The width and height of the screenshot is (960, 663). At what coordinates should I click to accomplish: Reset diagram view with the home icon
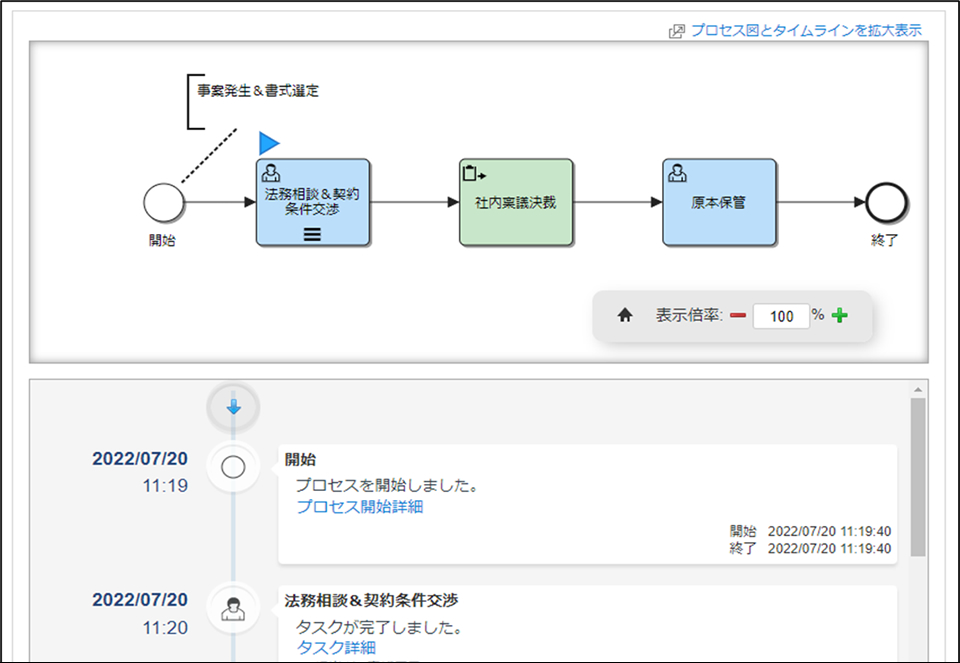coord(624,315)
